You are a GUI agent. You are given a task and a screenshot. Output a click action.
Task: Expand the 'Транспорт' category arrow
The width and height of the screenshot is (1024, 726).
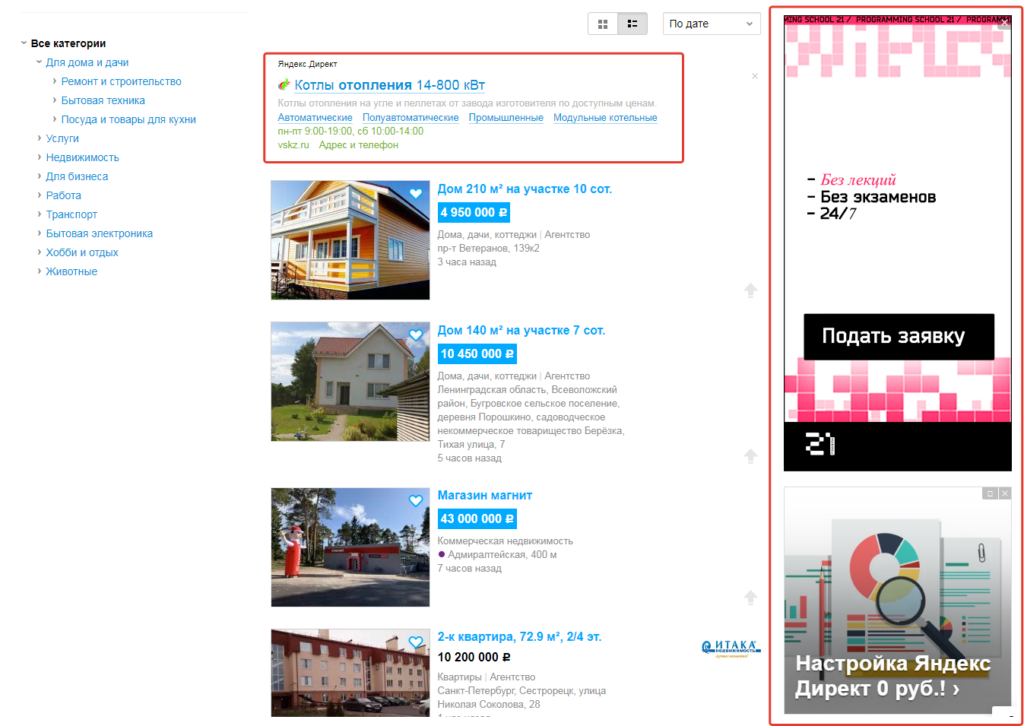[40, 213]
